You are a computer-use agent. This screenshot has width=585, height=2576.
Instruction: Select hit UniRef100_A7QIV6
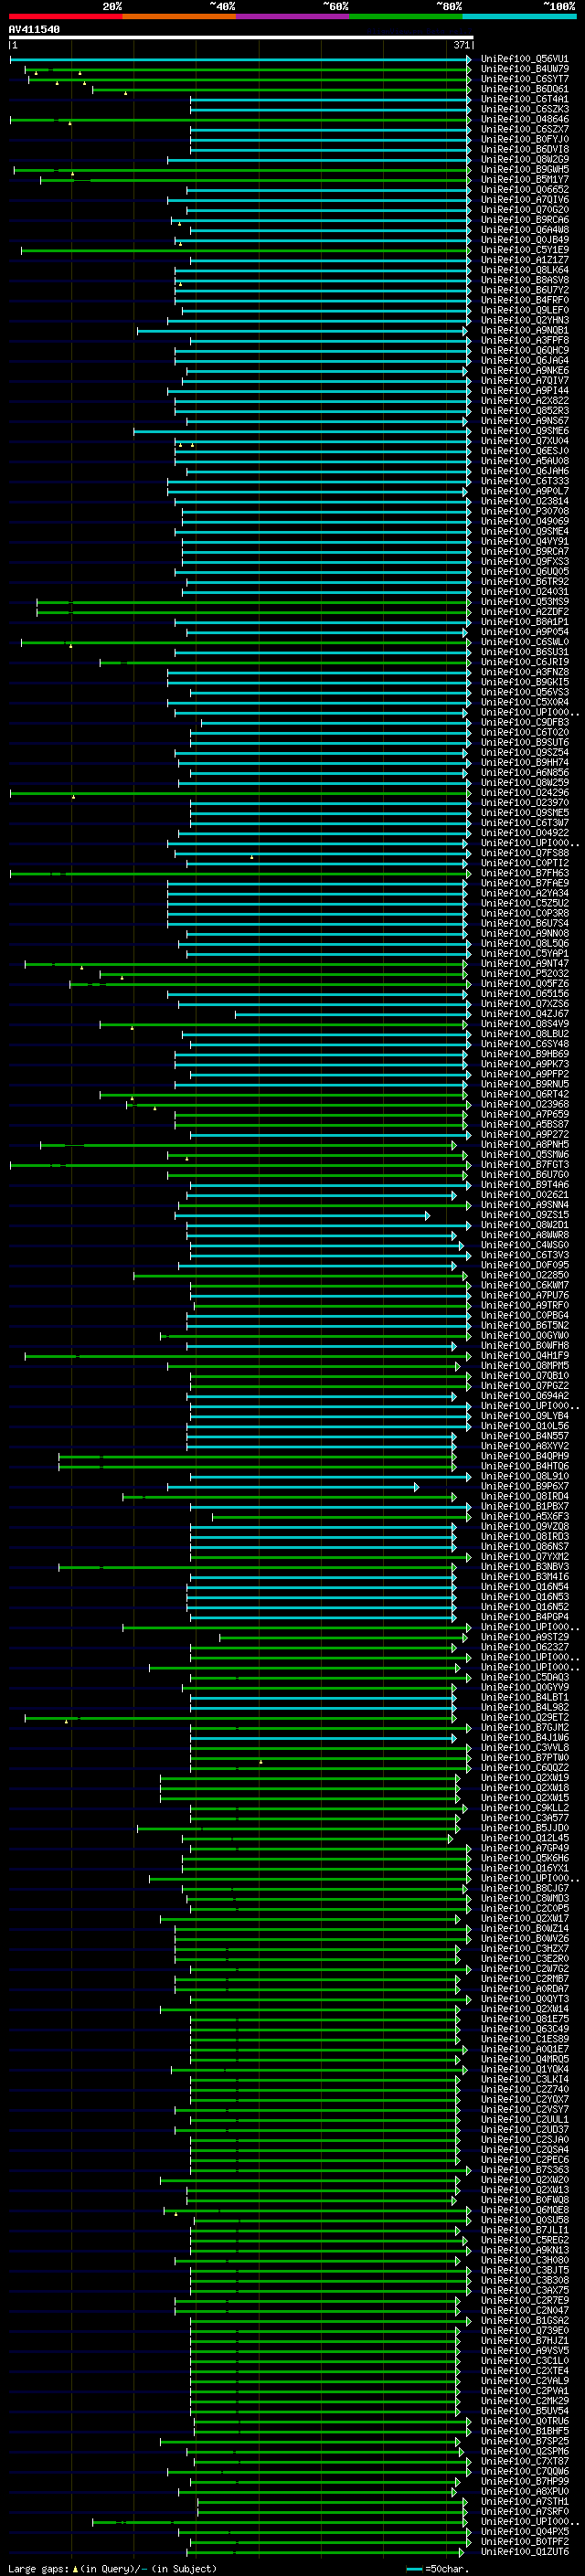[x=525, y=200]
